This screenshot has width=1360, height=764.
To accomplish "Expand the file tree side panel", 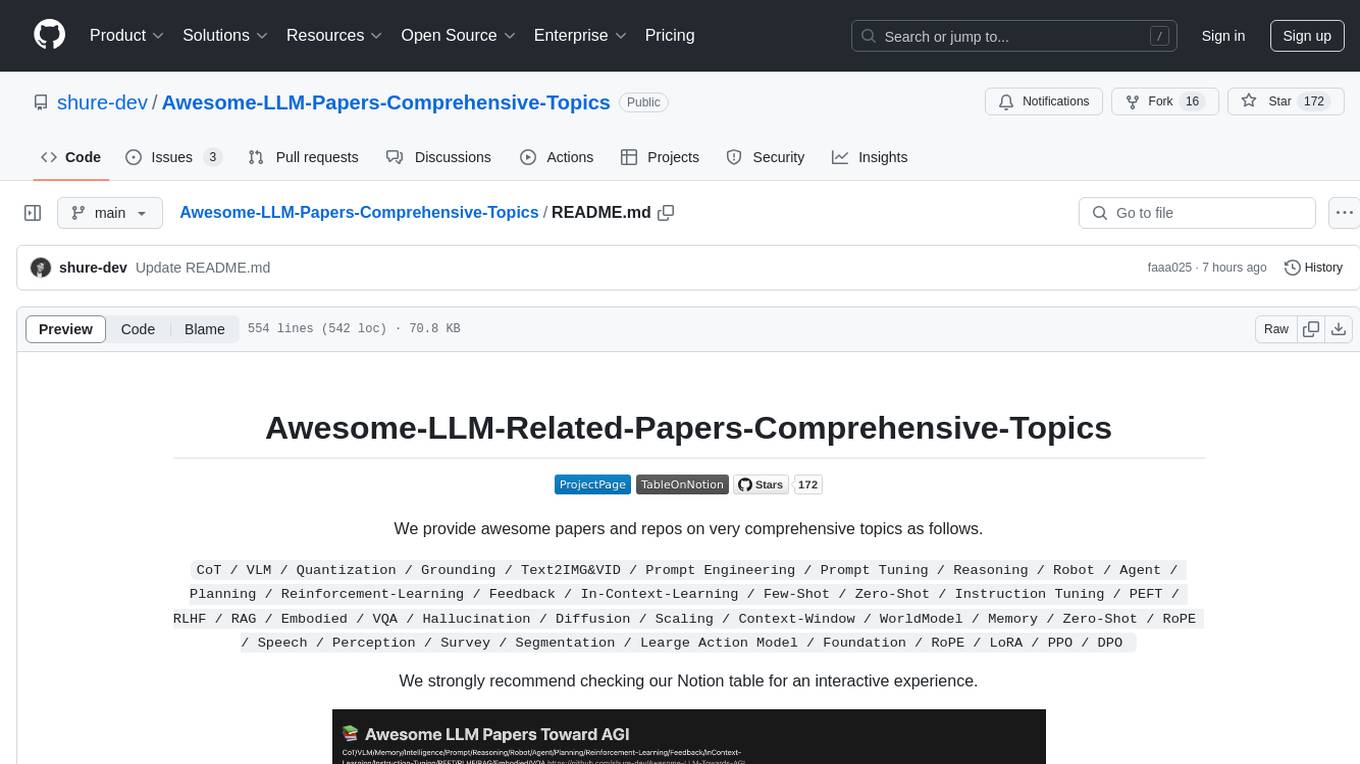I will pos(33,213).
